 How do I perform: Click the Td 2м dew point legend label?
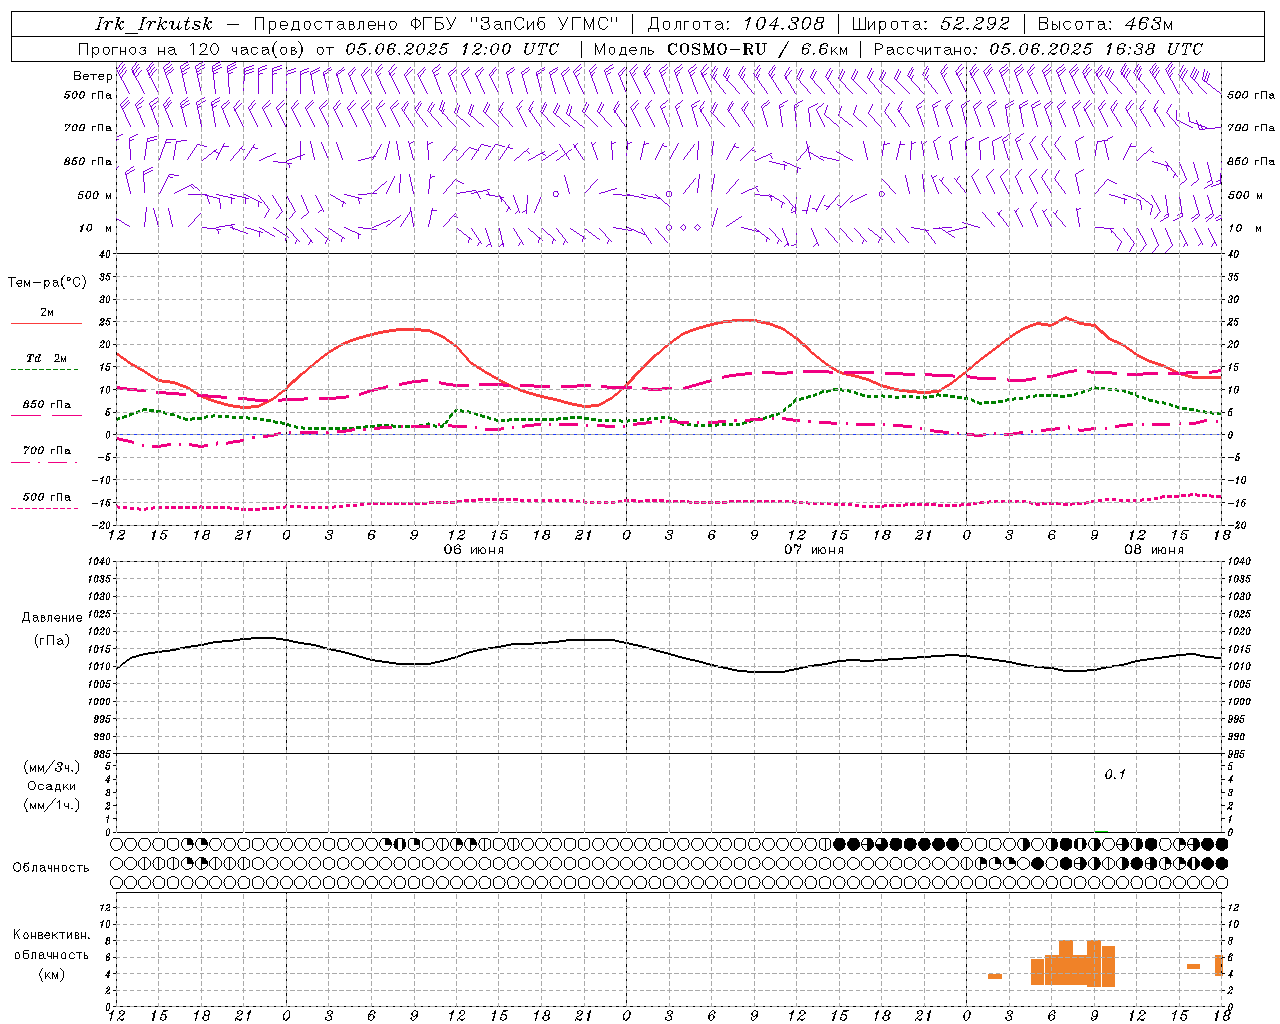(x=46, y=358)
